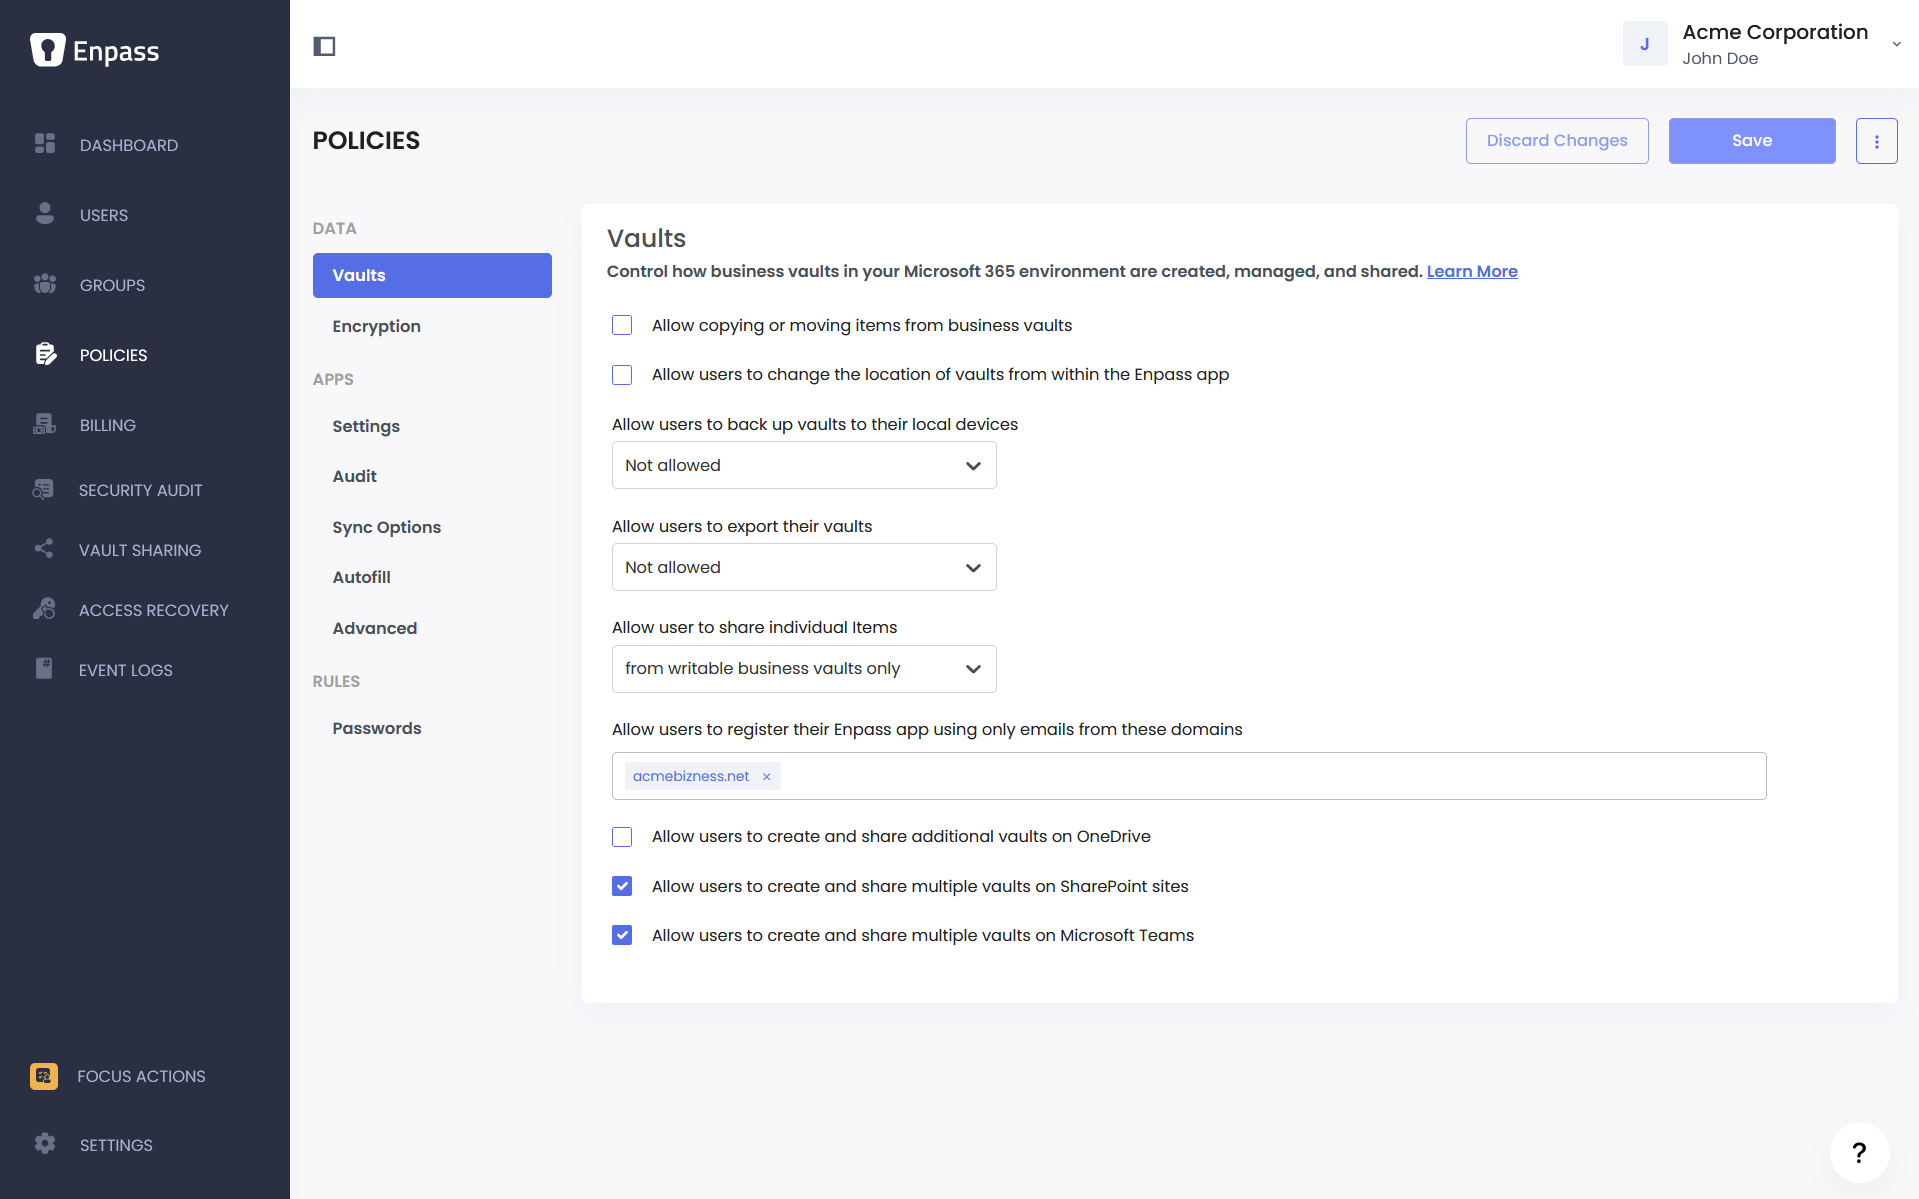Open the Audit policy section
Image resolution: width=1919 pixels, height=1199 pixels.
(x=355, y=476)
